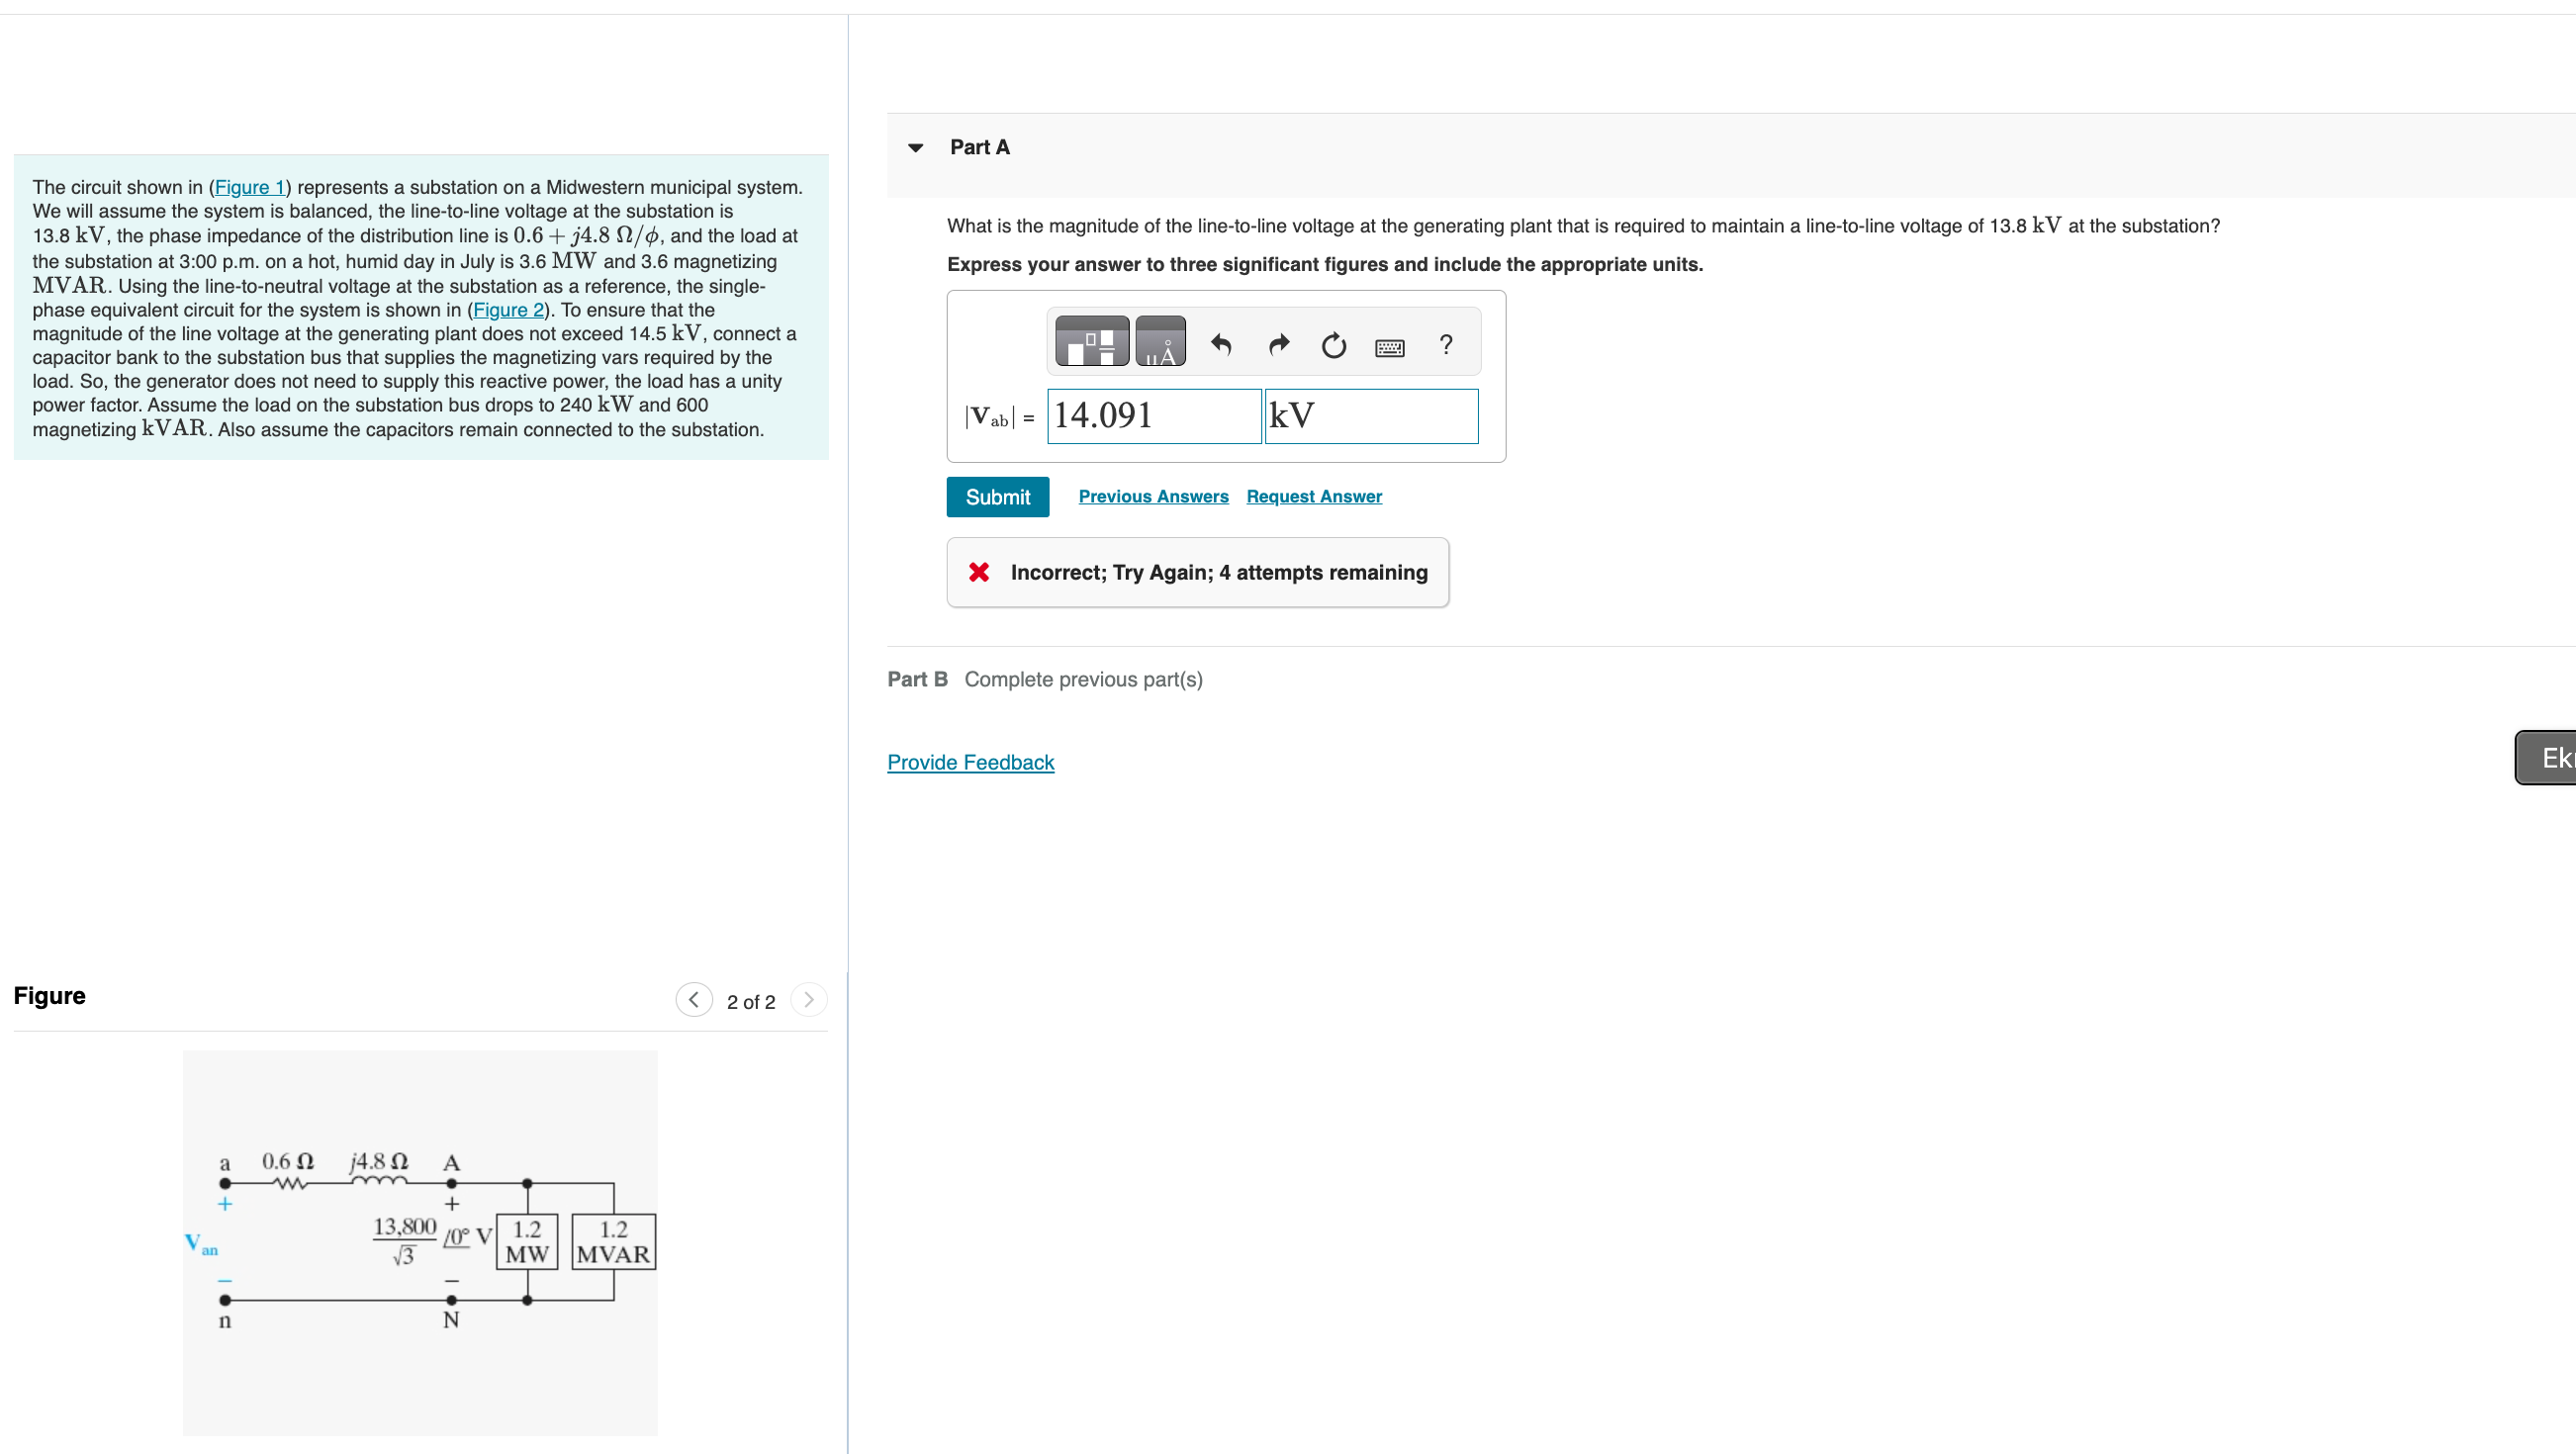Image resolution: width=2576 pixels, height=1454 pixels.
Task: Click the reset circular arrow icon
Action: coord(1333,346)
